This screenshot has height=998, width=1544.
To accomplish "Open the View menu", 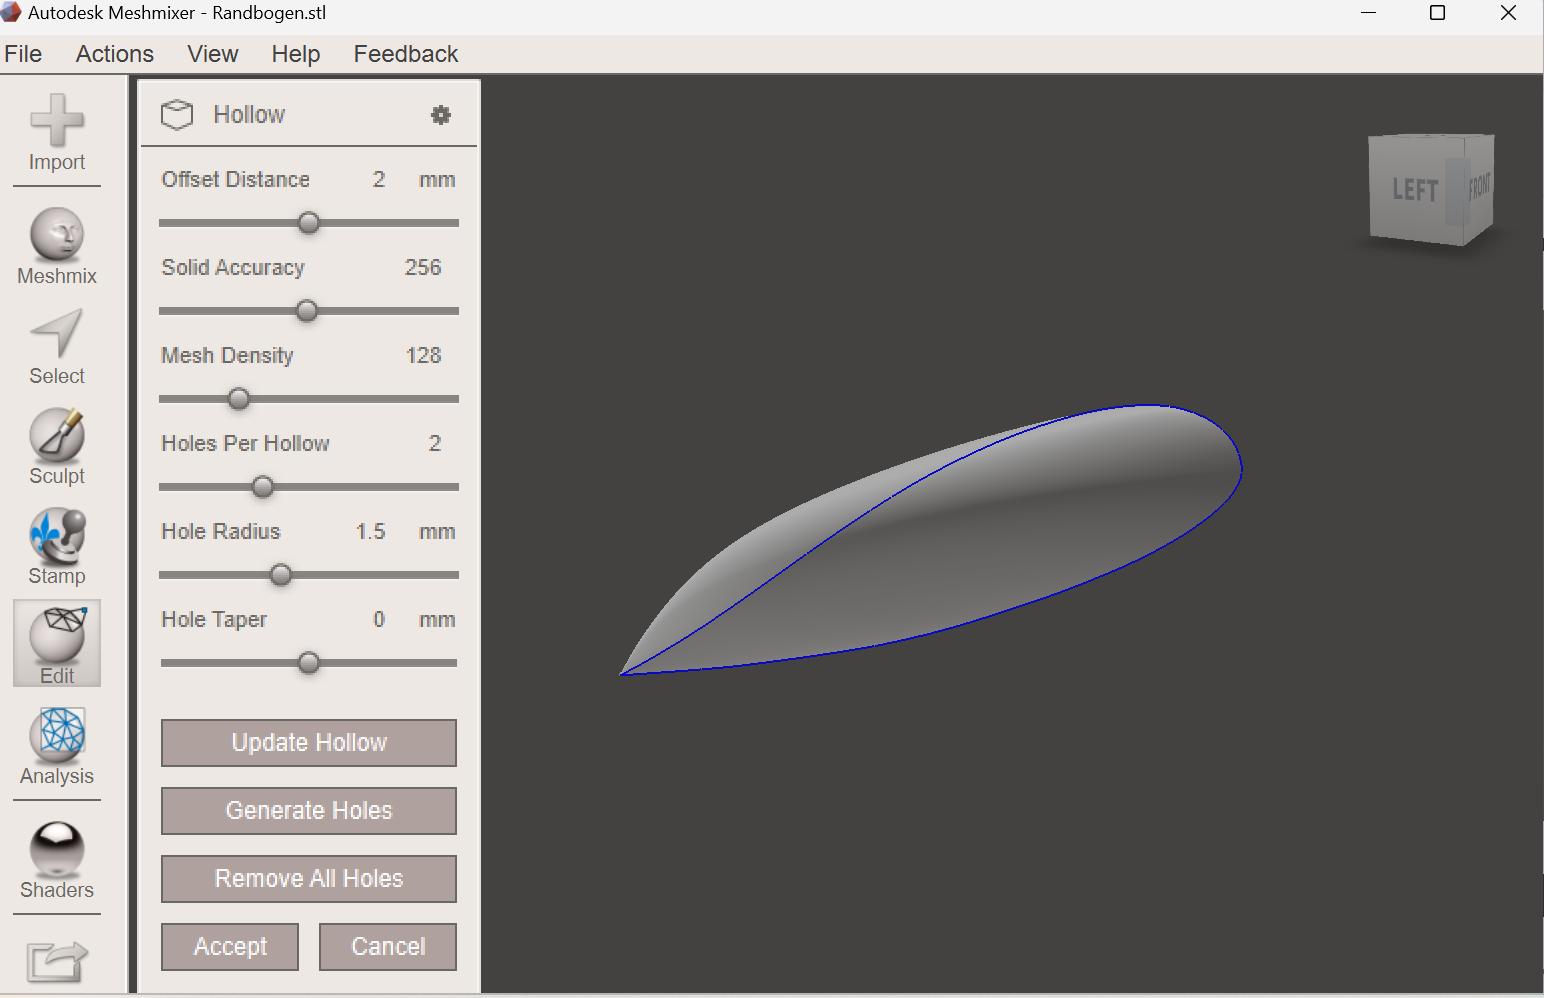I will (212, 53).
